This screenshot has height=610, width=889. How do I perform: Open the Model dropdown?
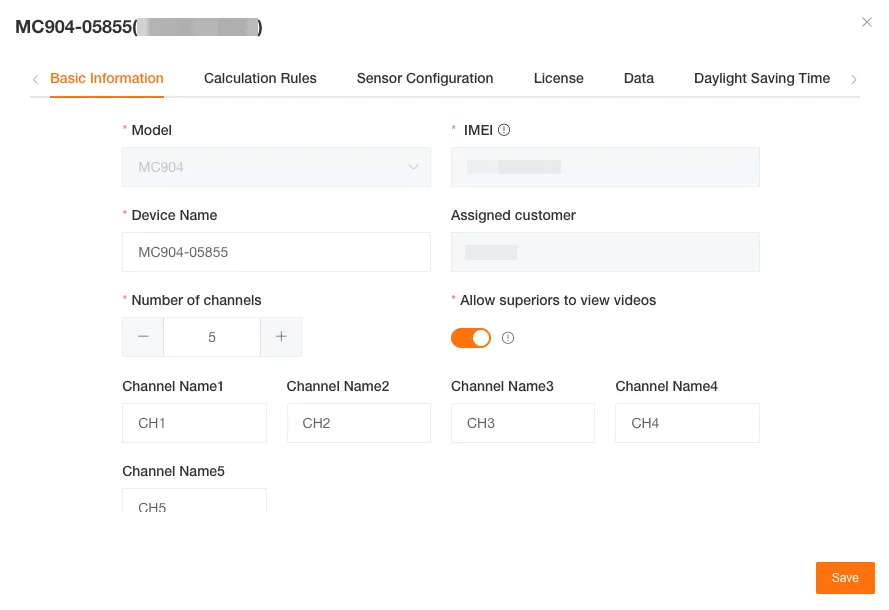(x=276, y=167)
